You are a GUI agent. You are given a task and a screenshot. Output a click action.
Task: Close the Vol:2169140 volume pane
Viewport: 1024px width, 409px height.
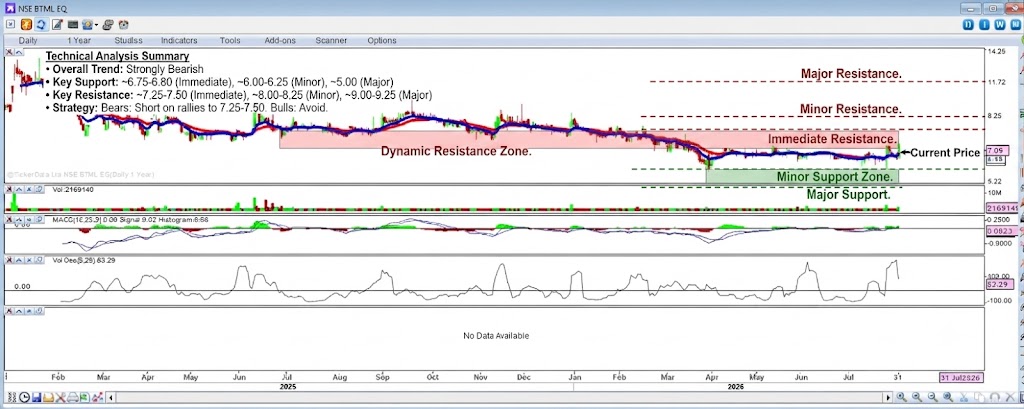coord(9,189)
